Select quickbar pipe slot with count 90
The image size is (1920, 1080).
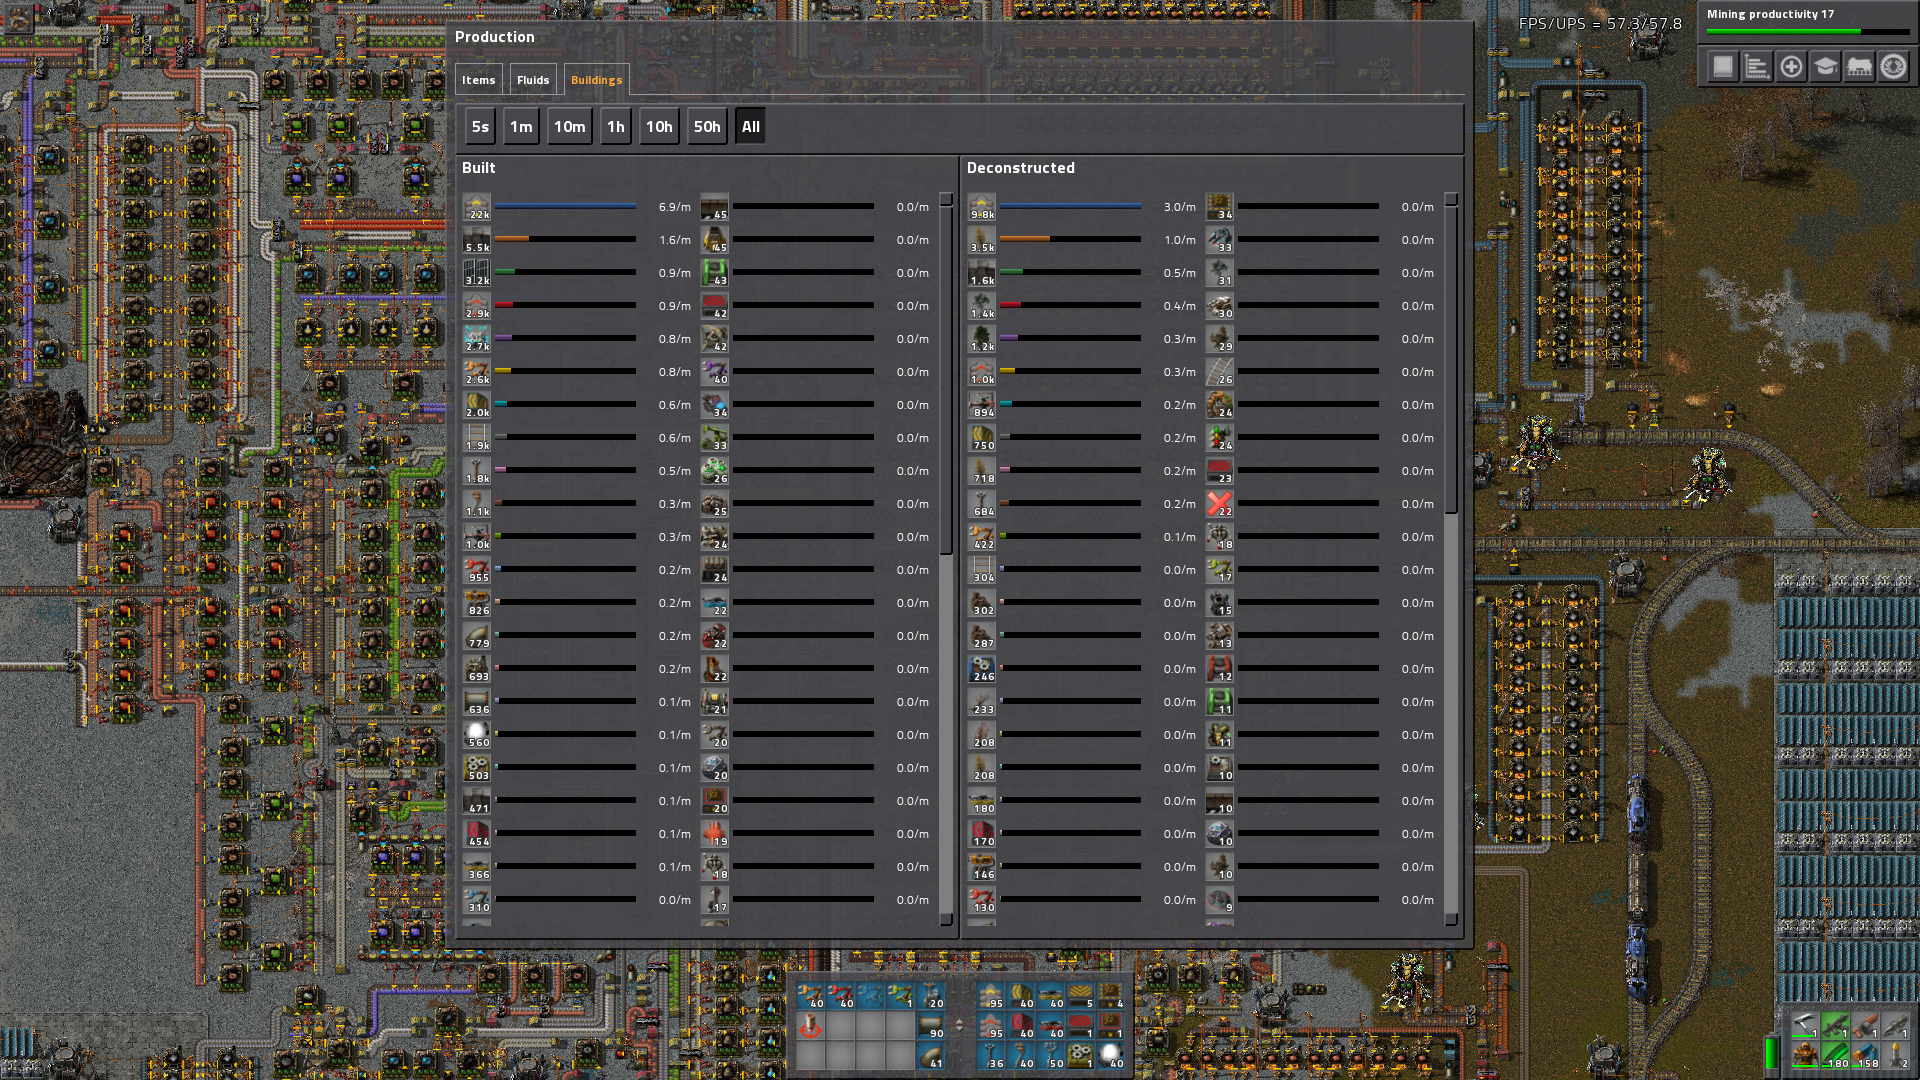[930, 1025]
